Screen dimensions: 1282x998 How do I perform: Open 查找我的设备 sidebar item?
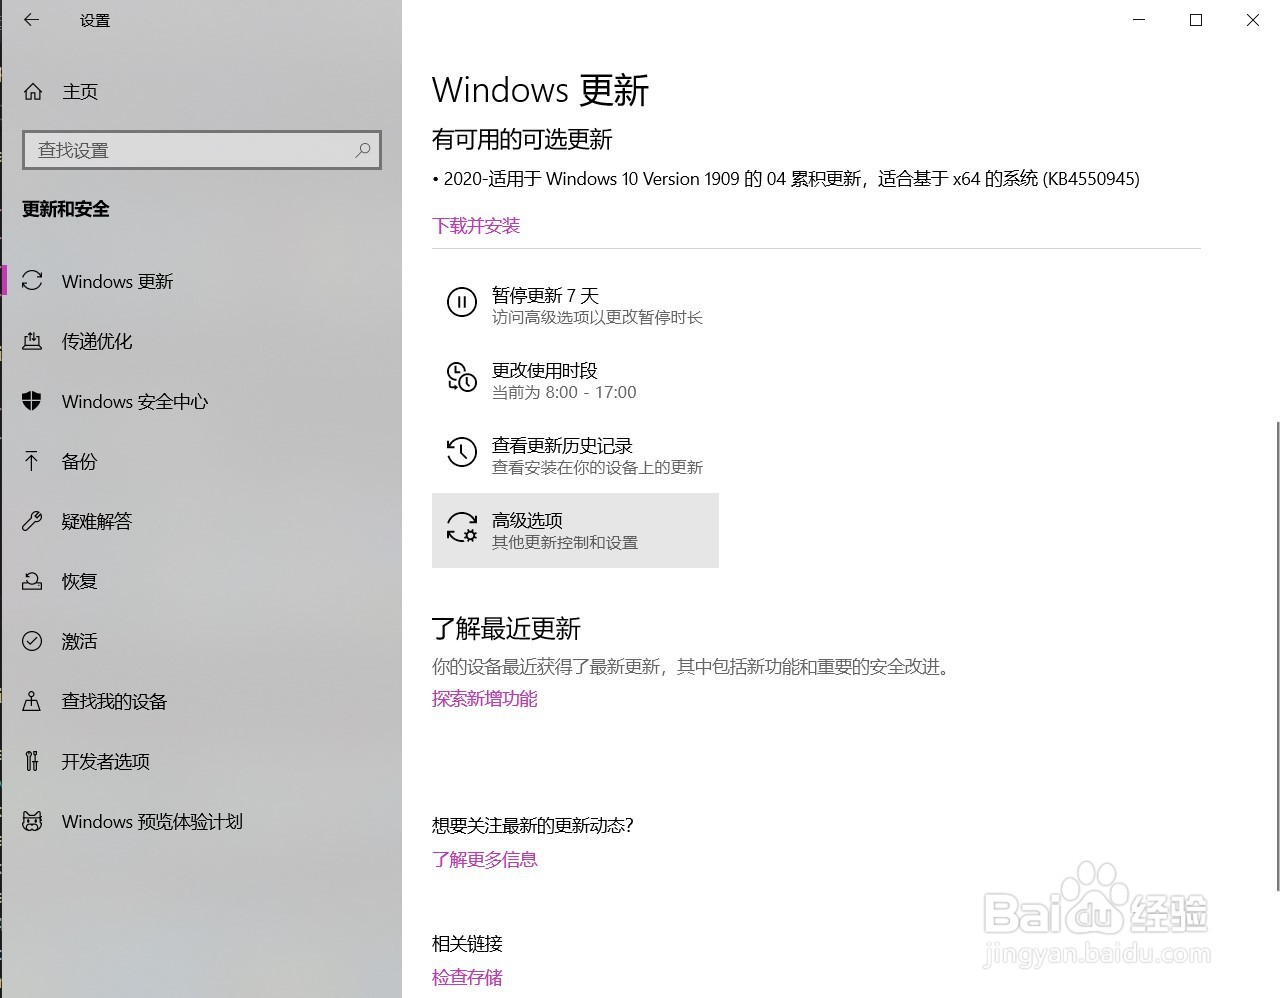pos(201,701)
